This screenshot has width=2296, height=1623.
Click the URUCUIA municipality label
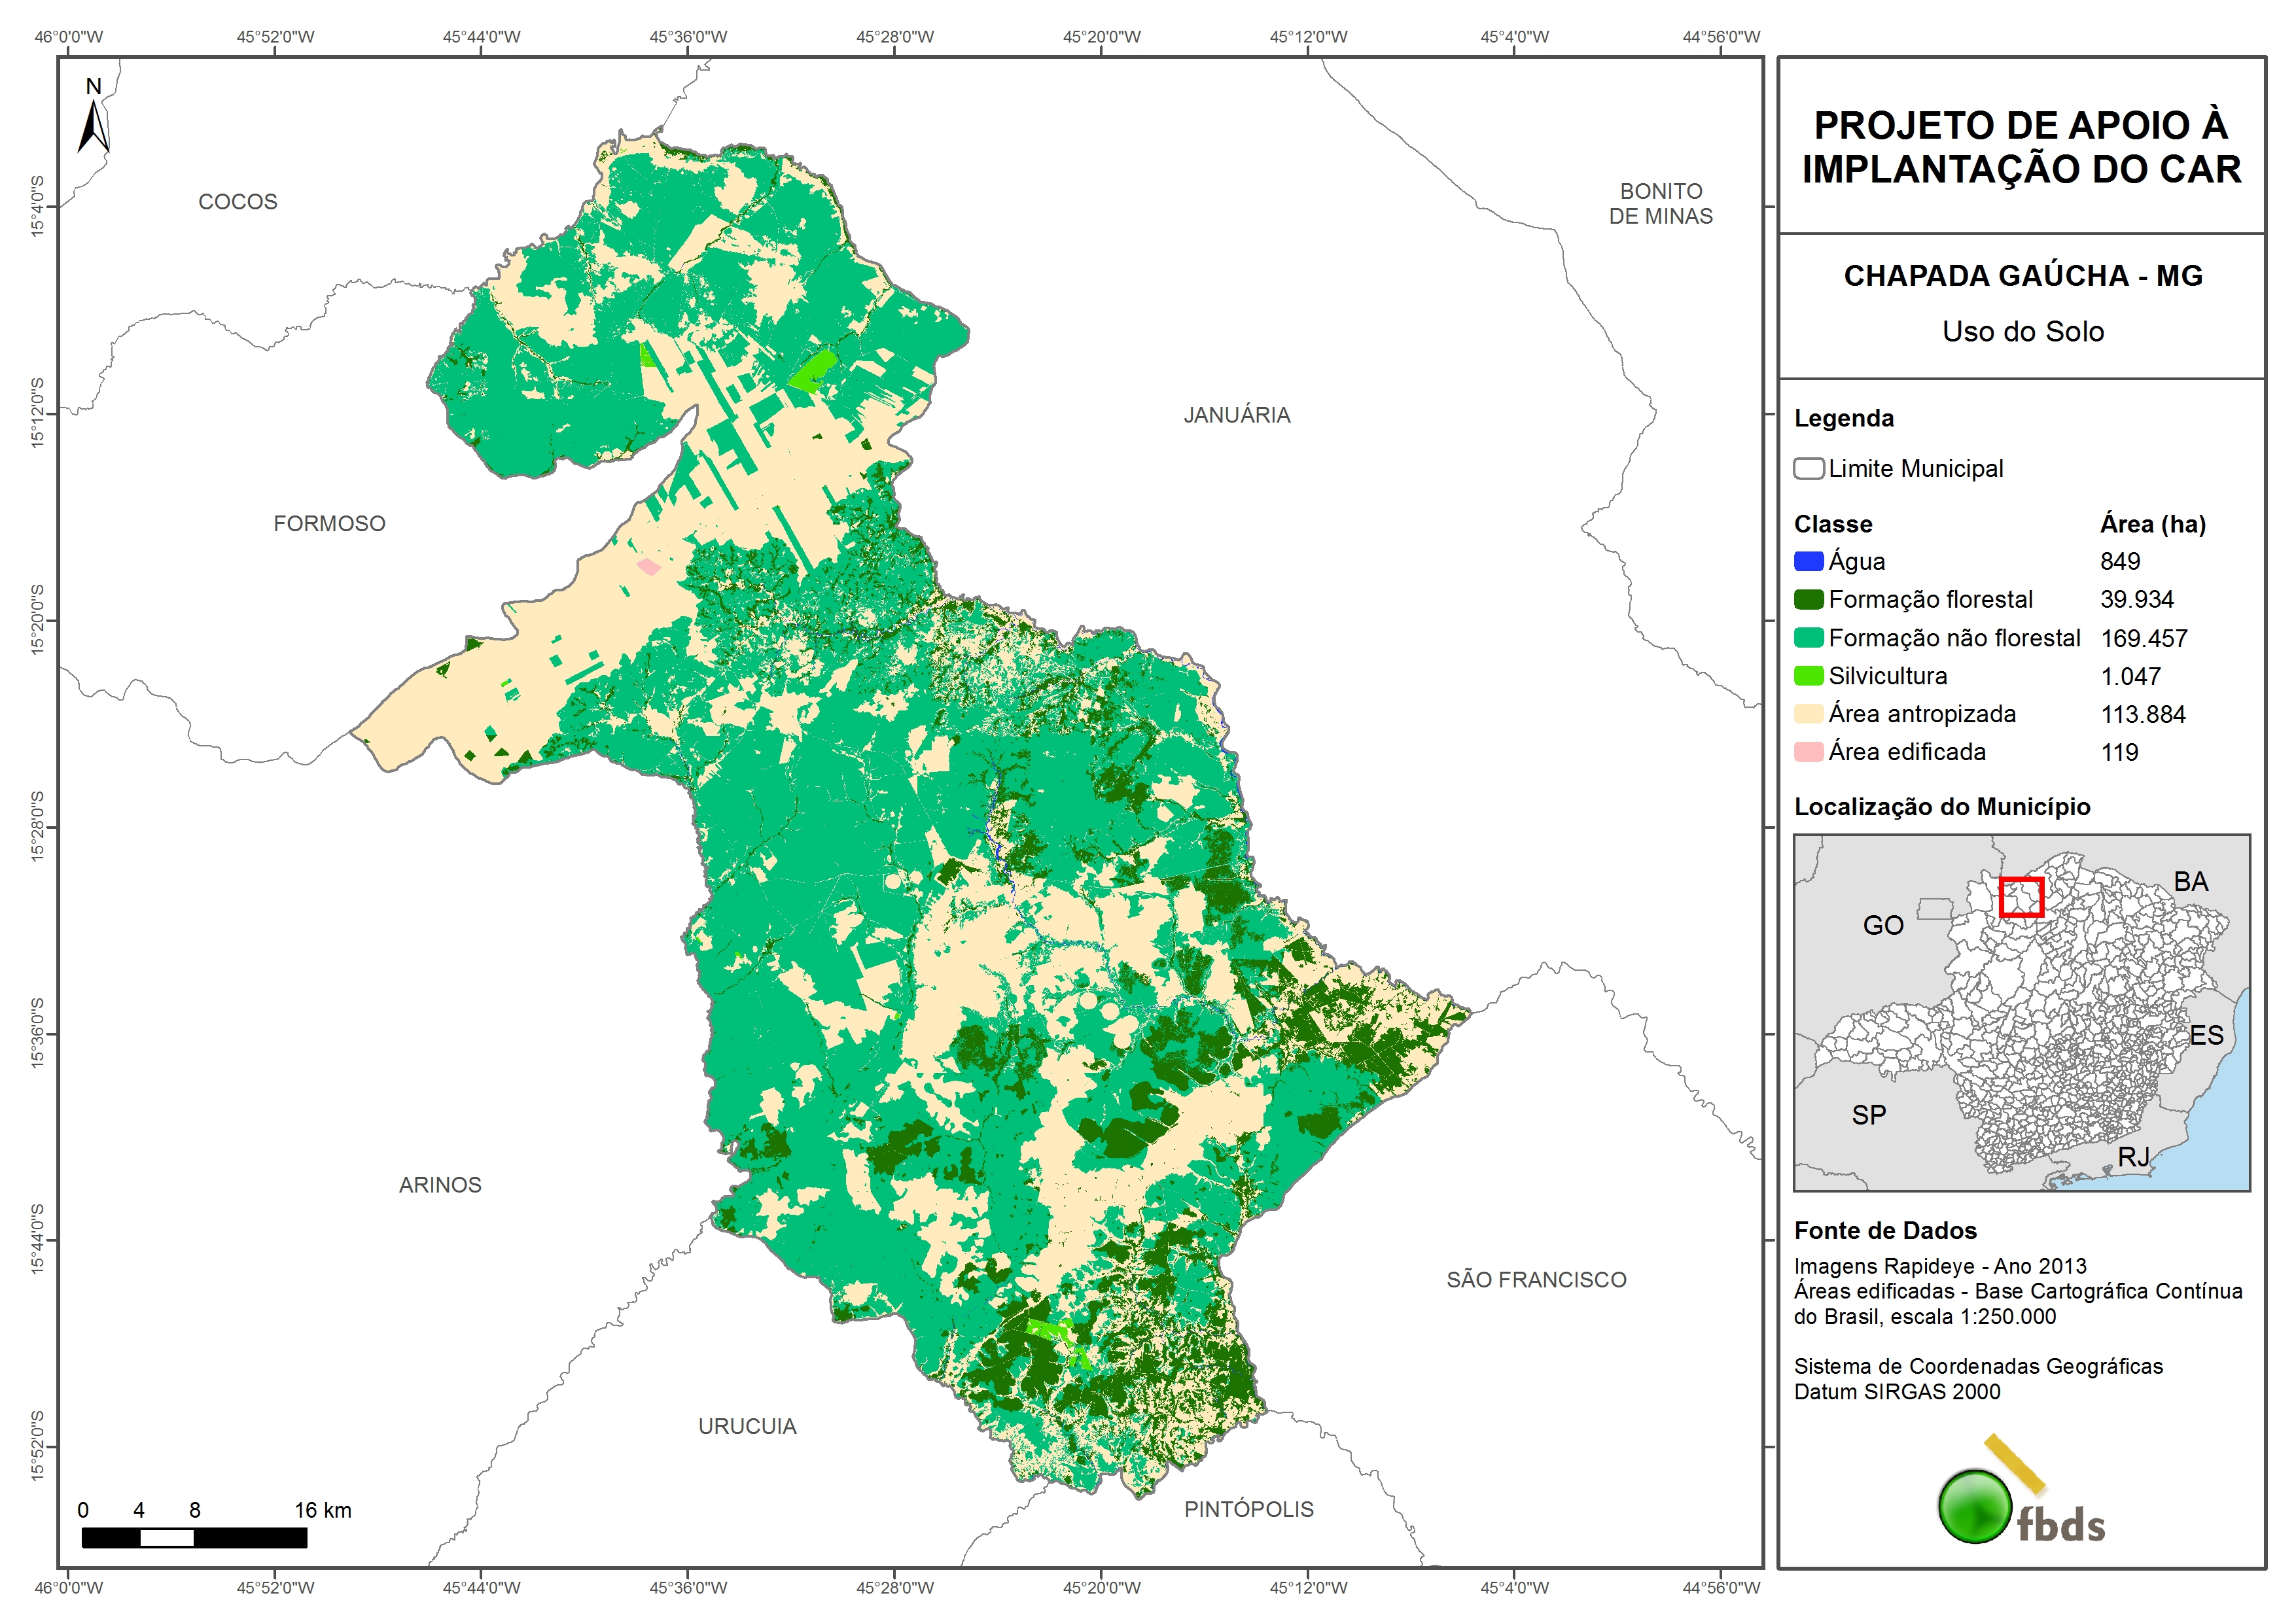pyautogui.click(x=747, y=1427)
